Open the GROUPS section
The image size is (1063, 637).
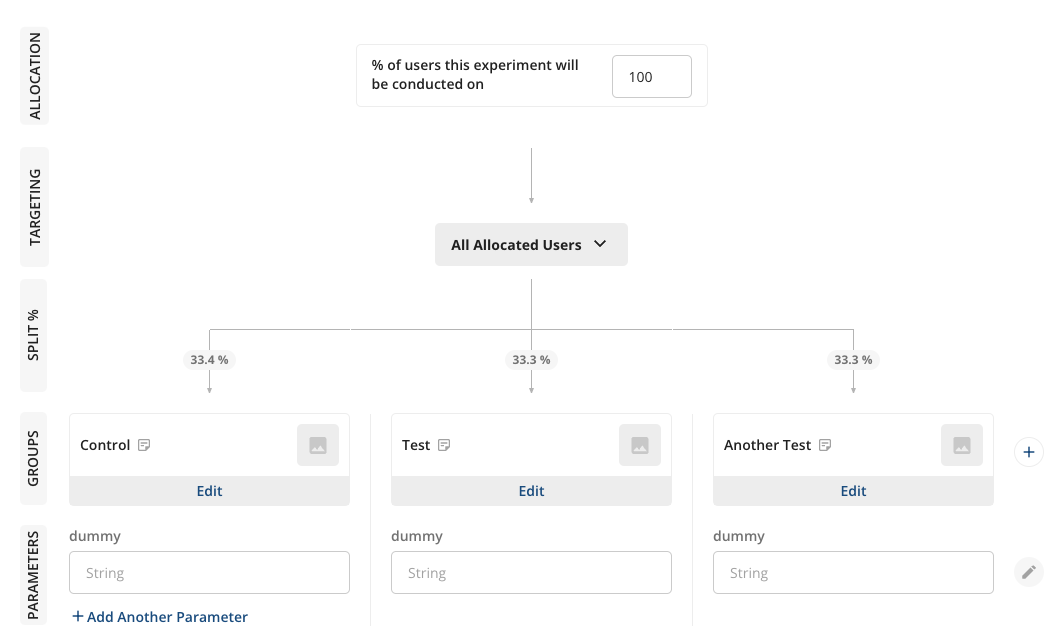[34, 458]
